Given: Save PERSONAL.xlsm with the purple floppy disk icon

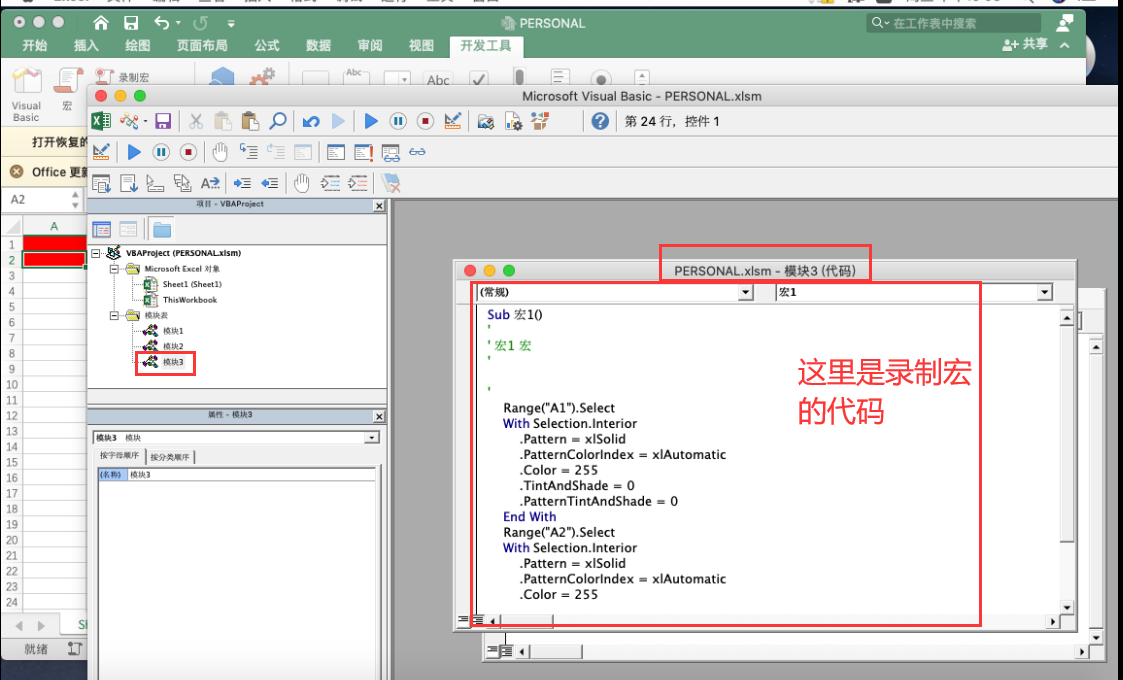Looking at the screenshot, I should (163, 121).
